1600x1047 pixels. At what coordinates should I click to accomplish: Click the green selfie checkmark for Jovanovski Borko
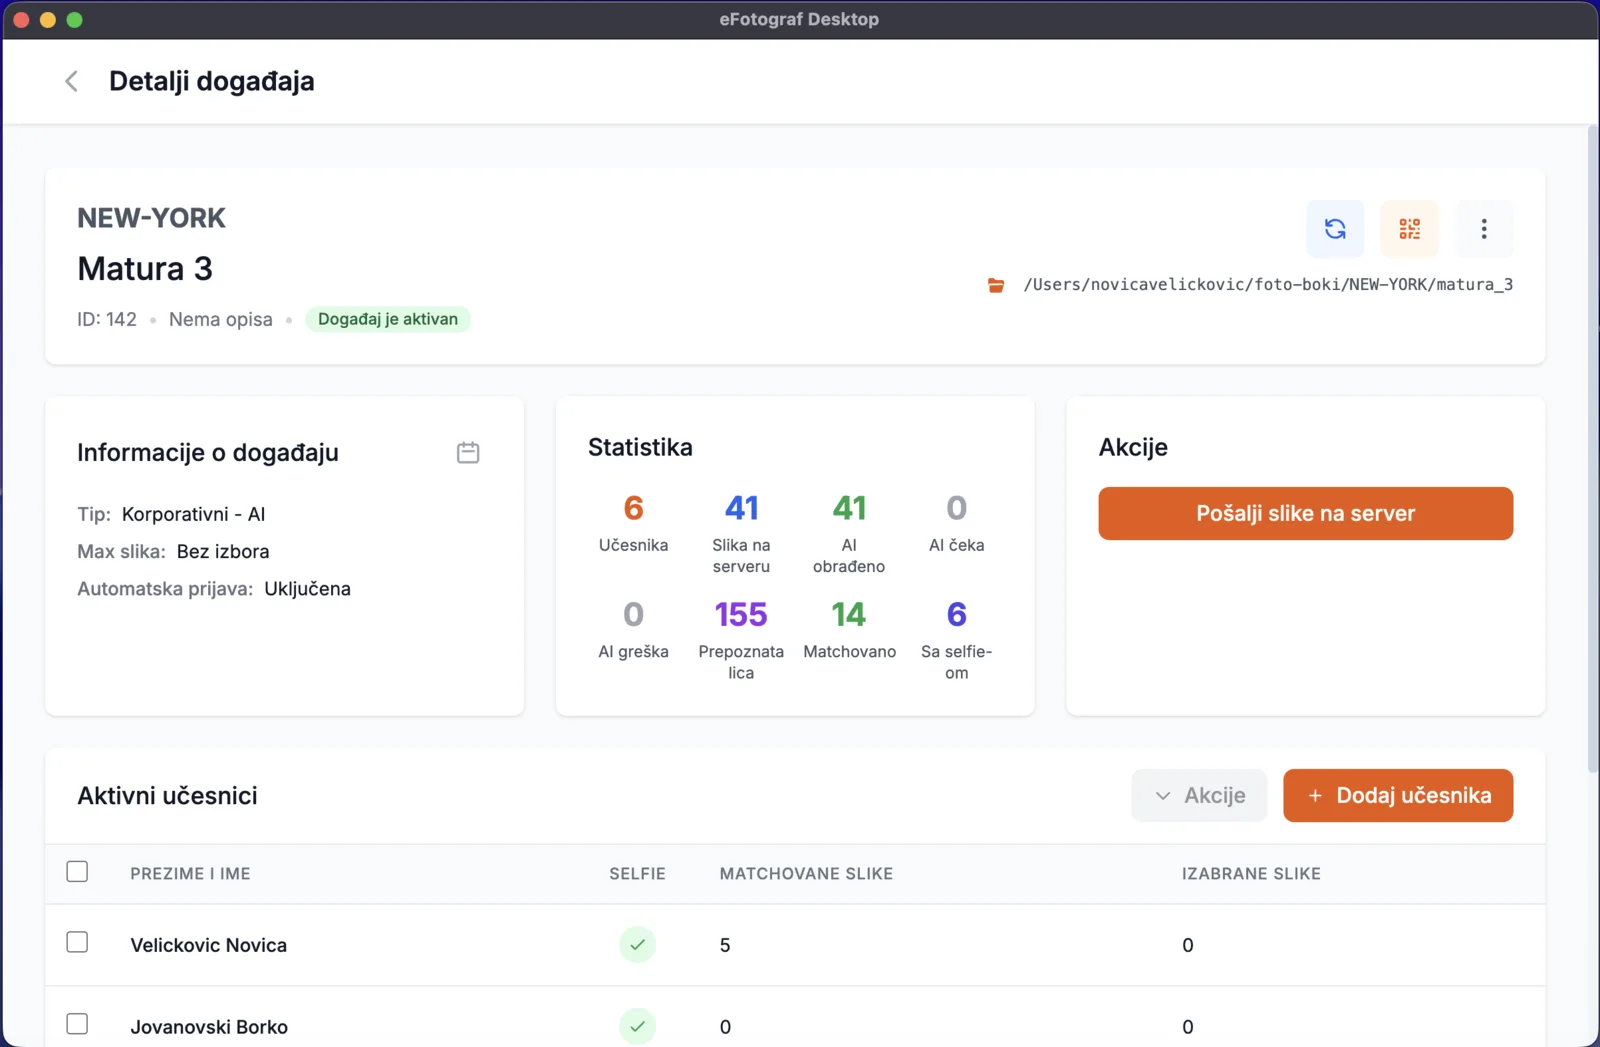point(637,1026)
